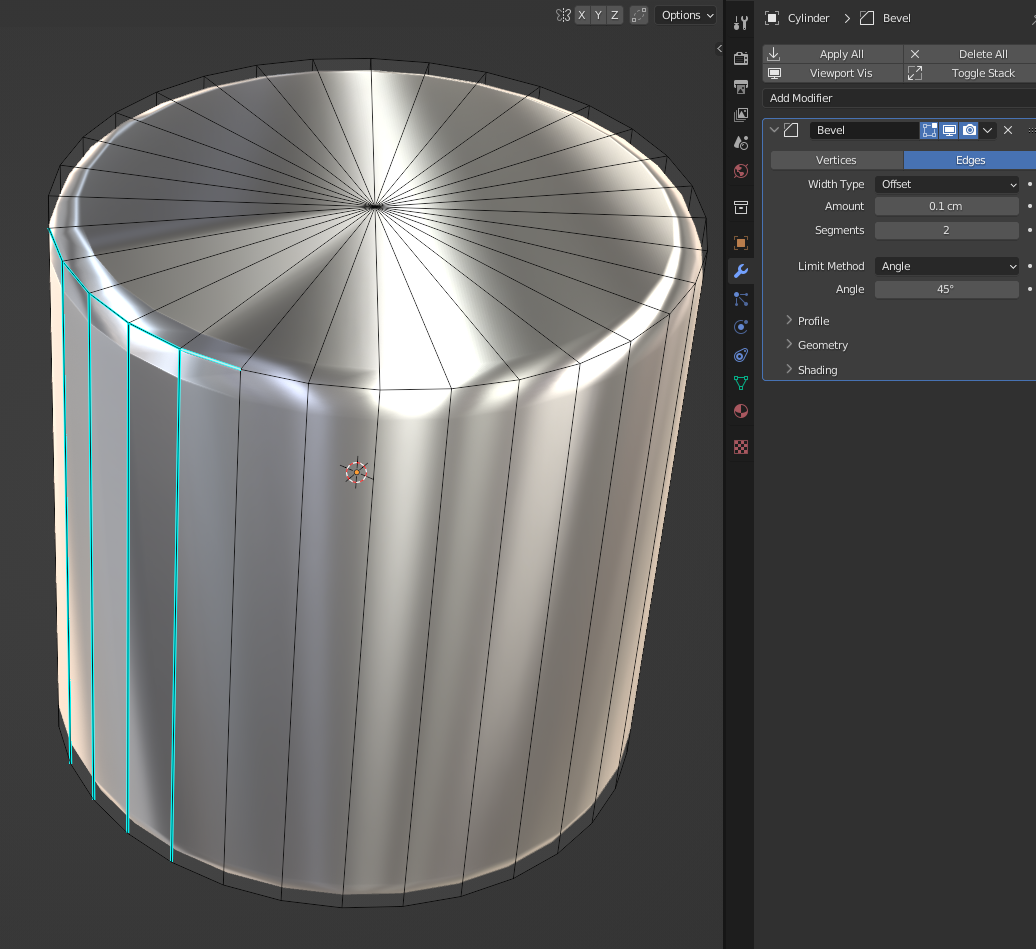Open the Object properties tab
Screen dimensions: 1036x949
(x=741, y=243)
